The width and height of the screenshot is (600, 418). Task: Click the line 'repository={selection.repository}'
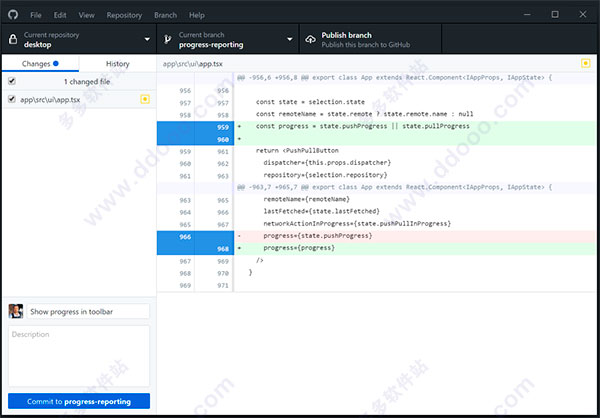325,175
